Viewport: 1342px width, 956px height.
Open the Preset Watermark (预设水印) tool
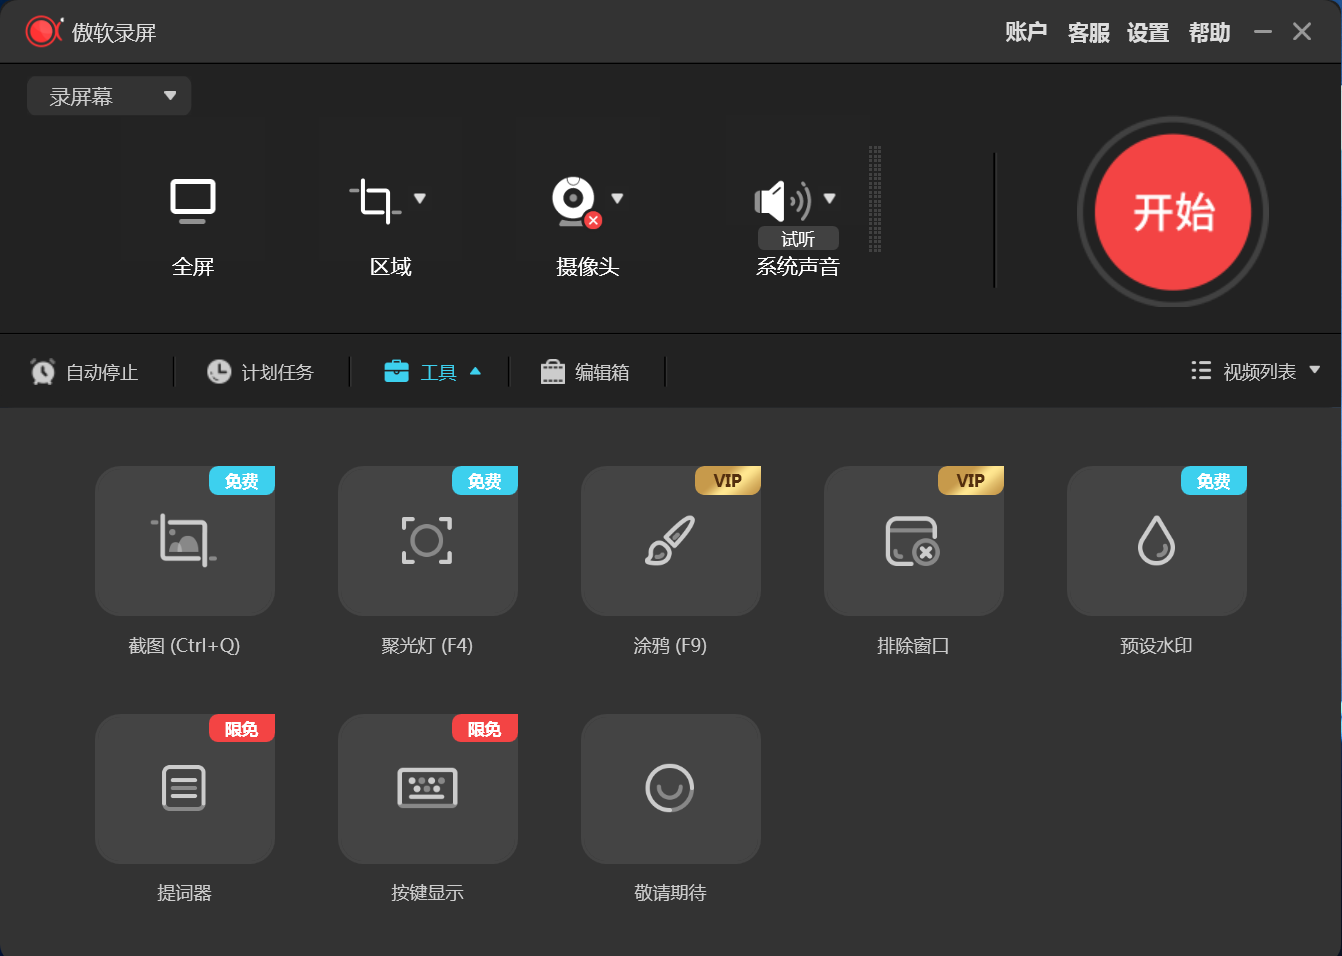1156,541
